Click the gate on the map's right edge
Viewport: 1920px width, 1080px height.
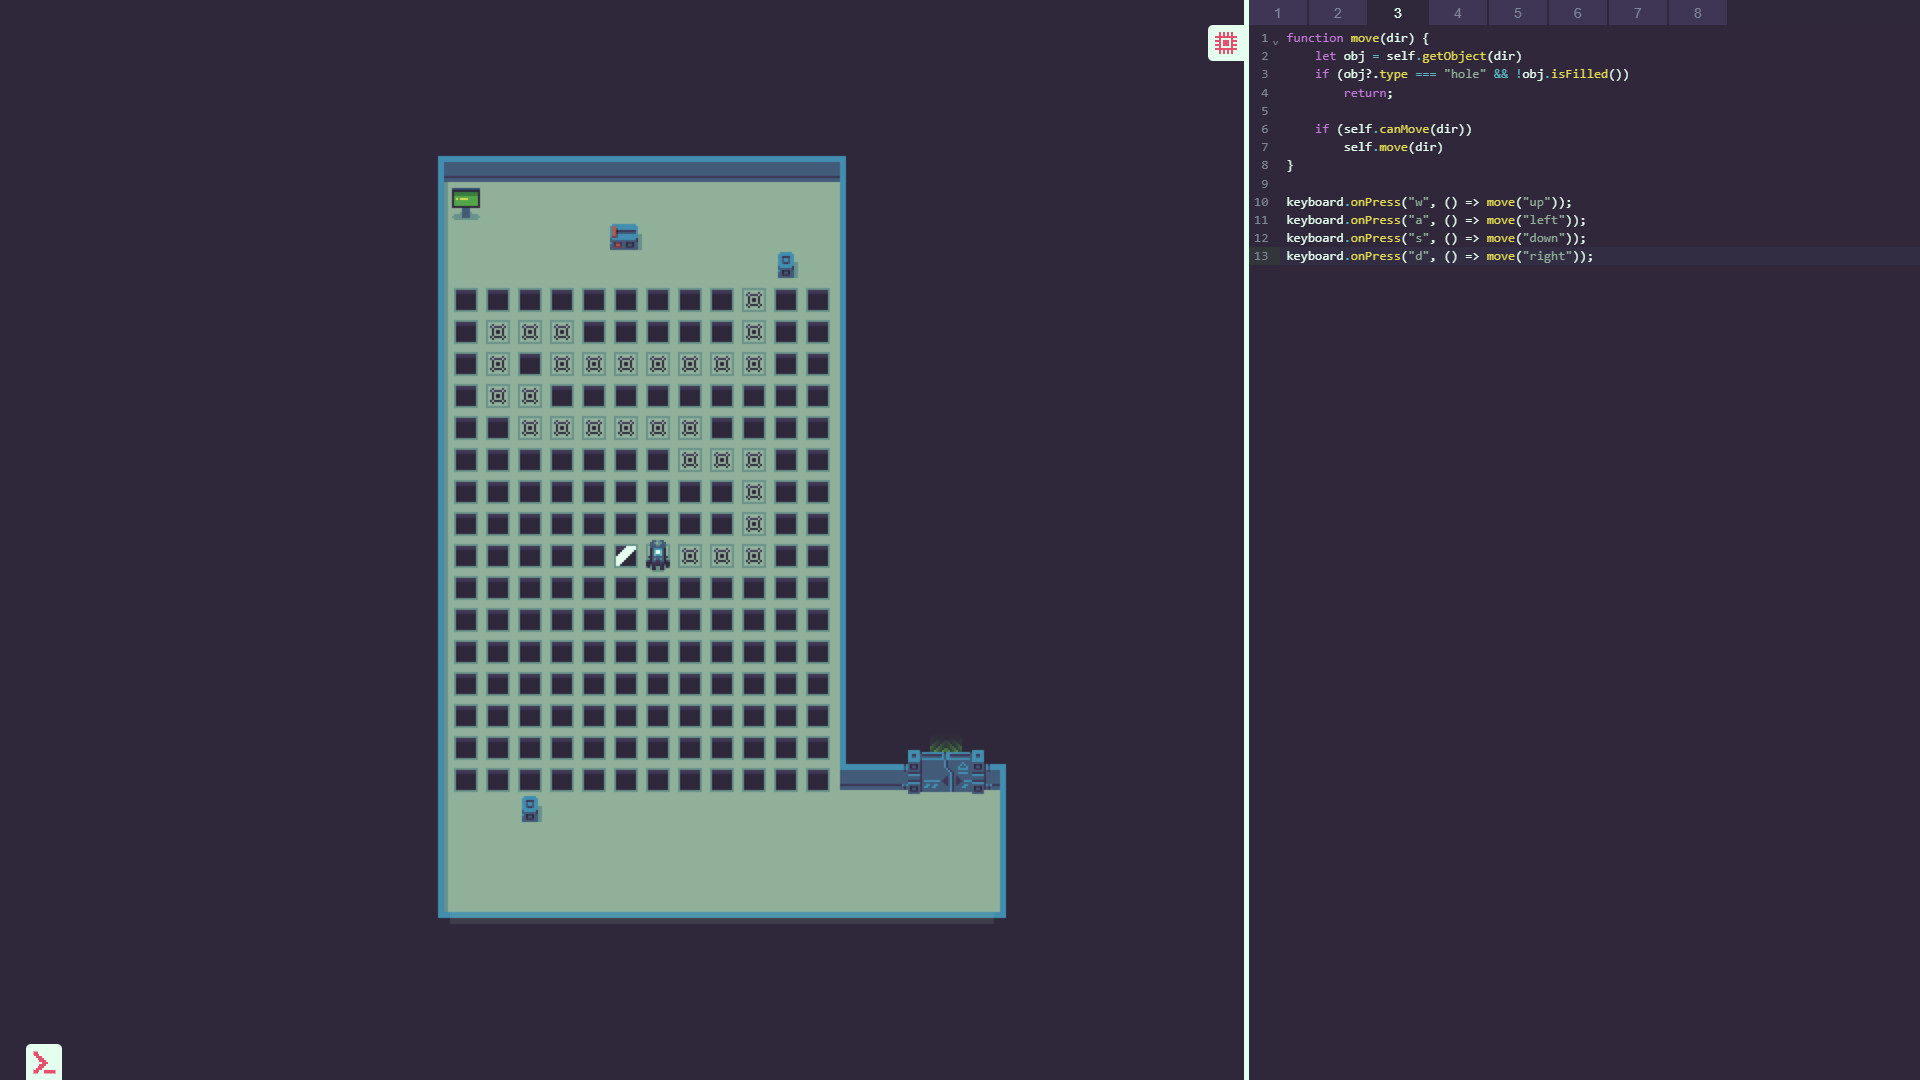pos(944,768)
